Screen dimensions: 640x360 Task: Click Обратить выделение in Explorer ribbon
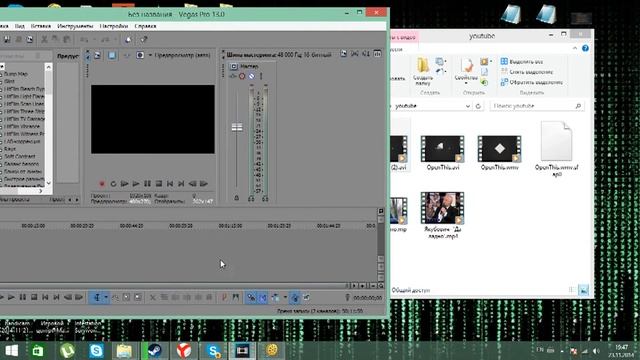coord(532,82)
